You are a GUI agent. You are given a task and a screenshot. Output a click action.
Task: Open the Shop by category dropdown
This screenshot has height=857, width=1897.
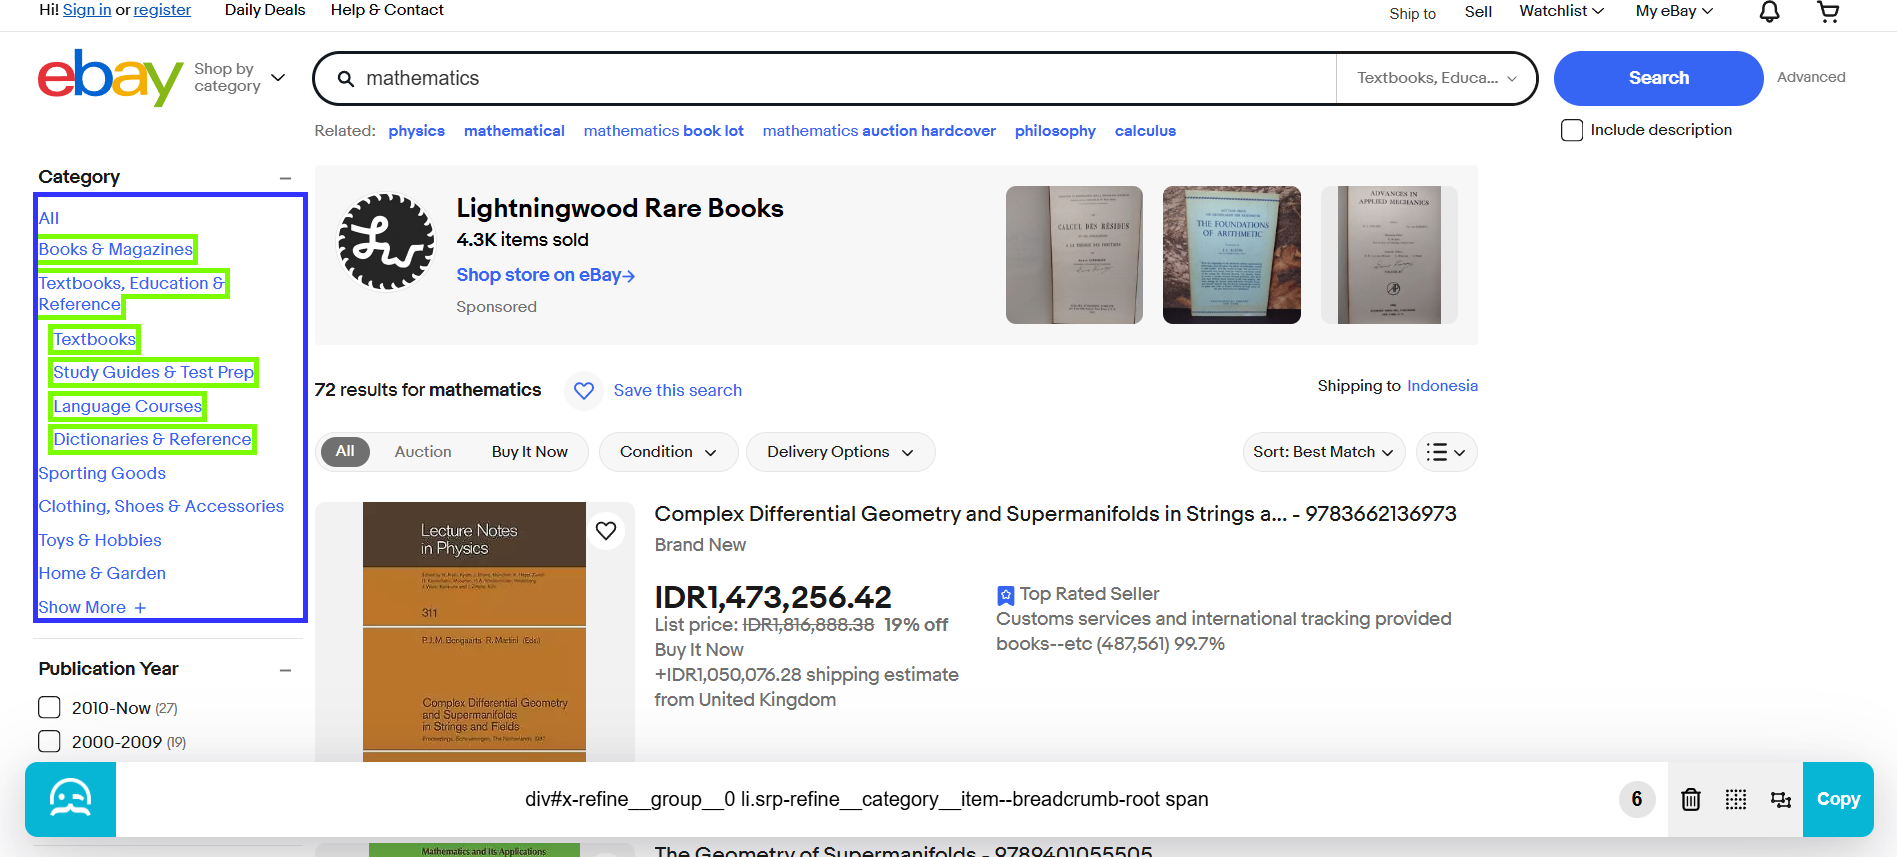point(239,77)
